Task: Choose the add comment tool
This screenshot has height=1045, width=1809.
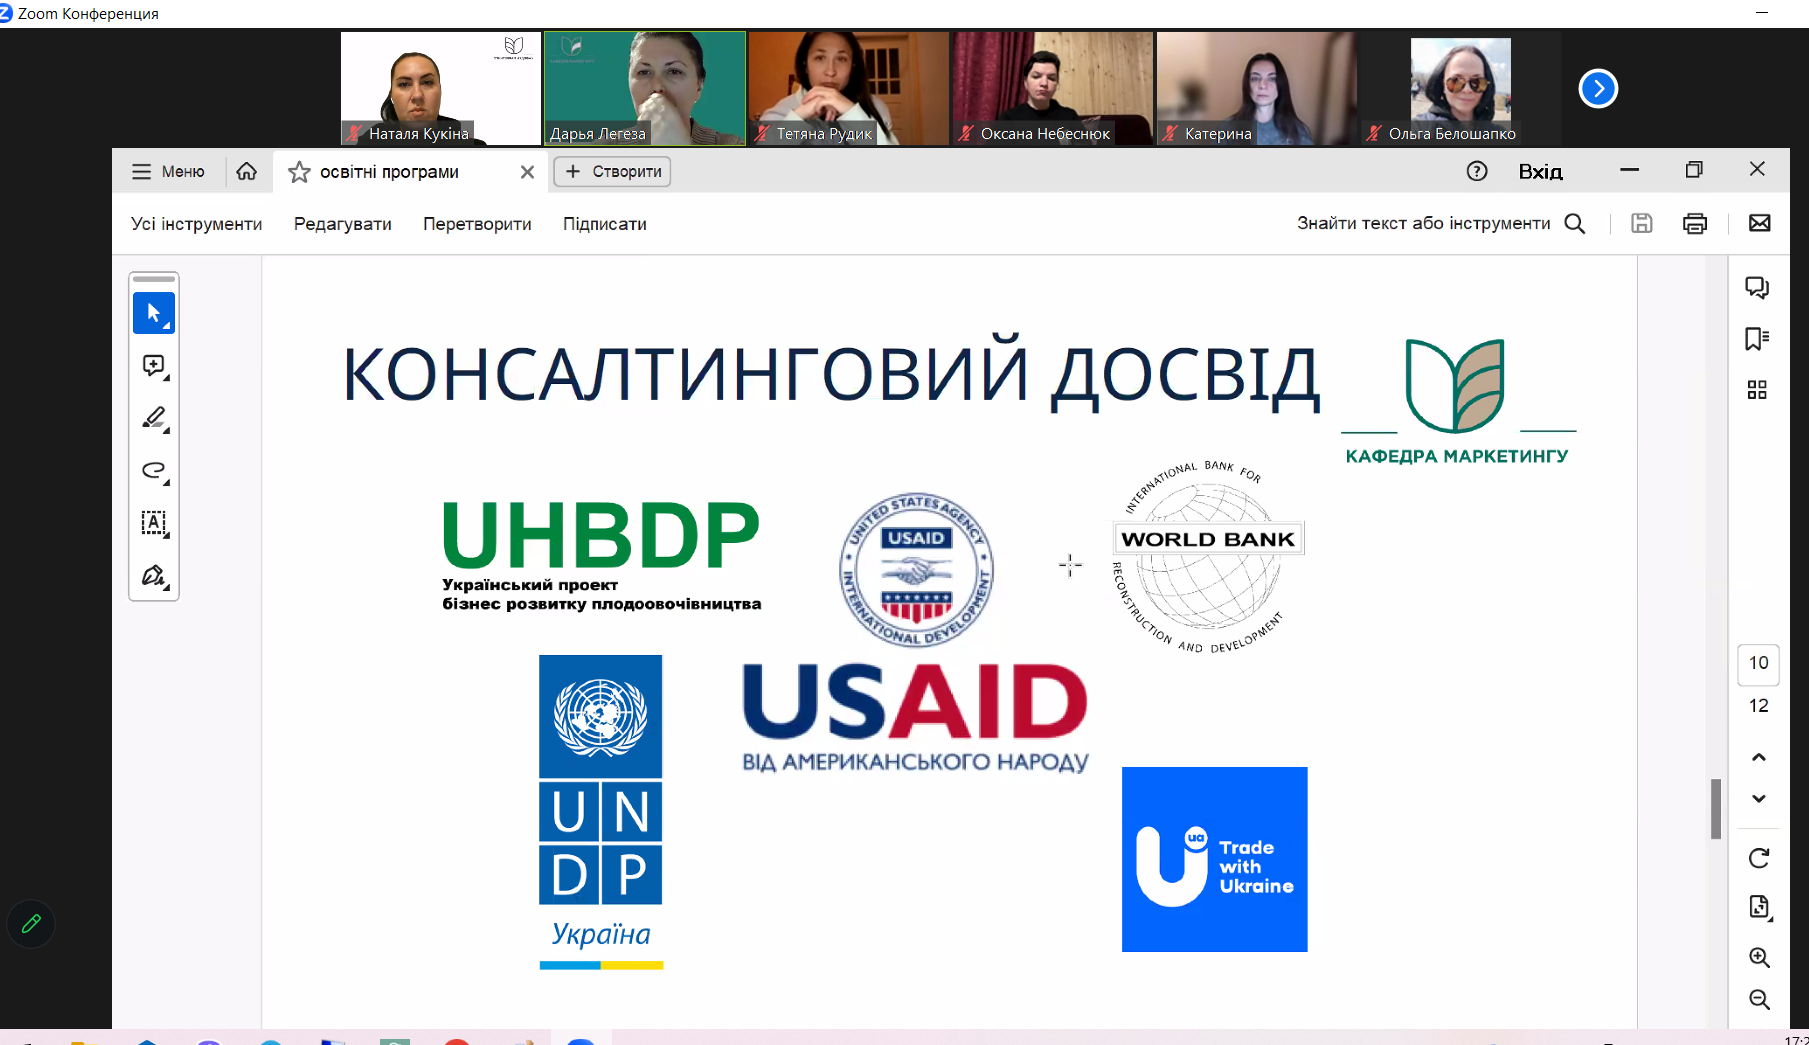Action: click(x=154, y=366)
